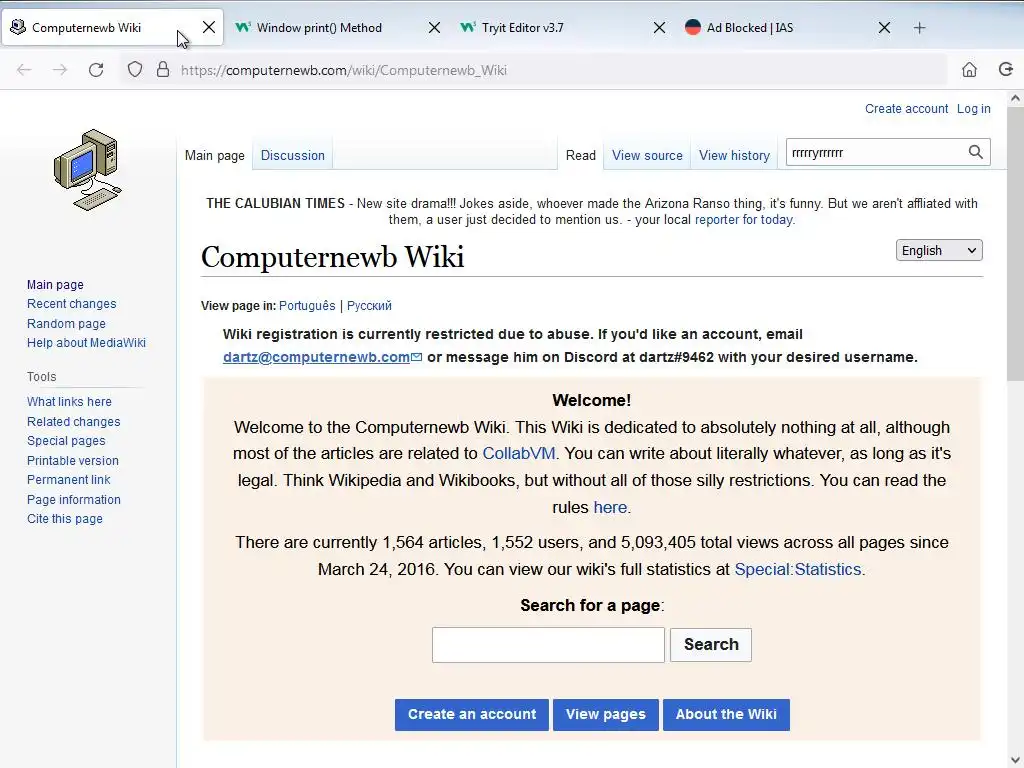Follow the reporter for today link

(x=743, y=219)
